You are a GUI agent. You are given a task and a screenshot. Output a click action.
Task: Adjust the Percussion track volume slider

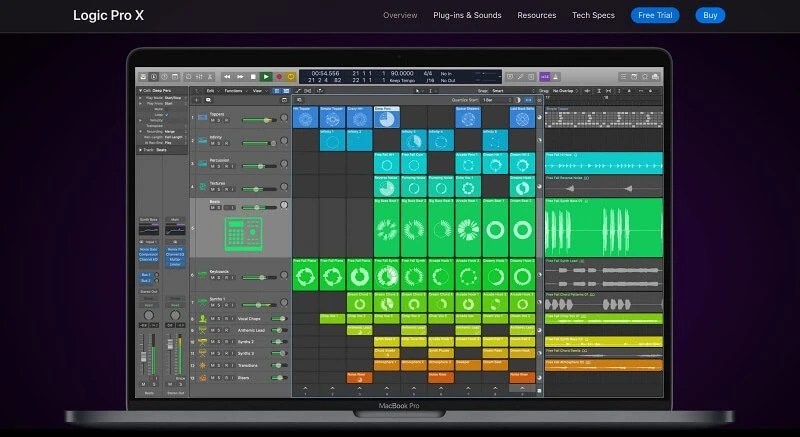[259, 166]
